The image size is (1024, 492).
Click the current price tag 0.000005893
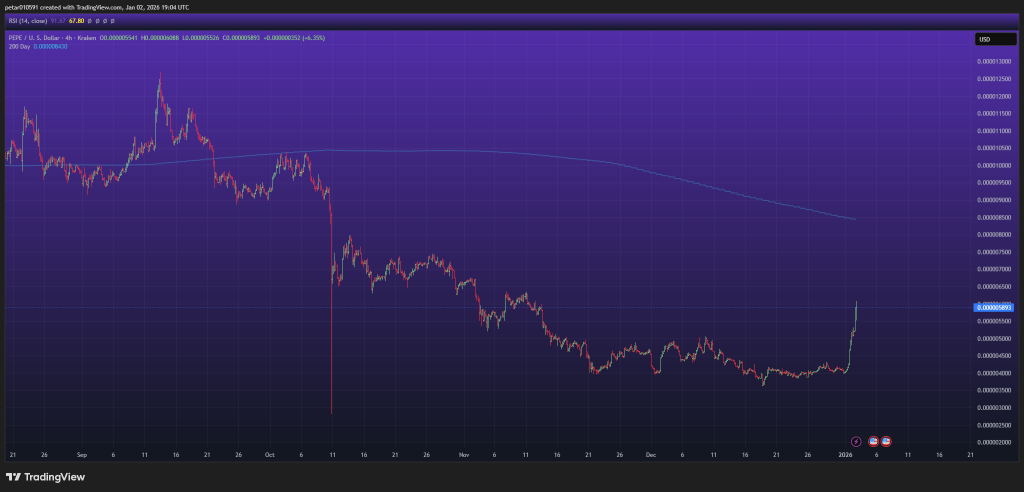[995, 308]
